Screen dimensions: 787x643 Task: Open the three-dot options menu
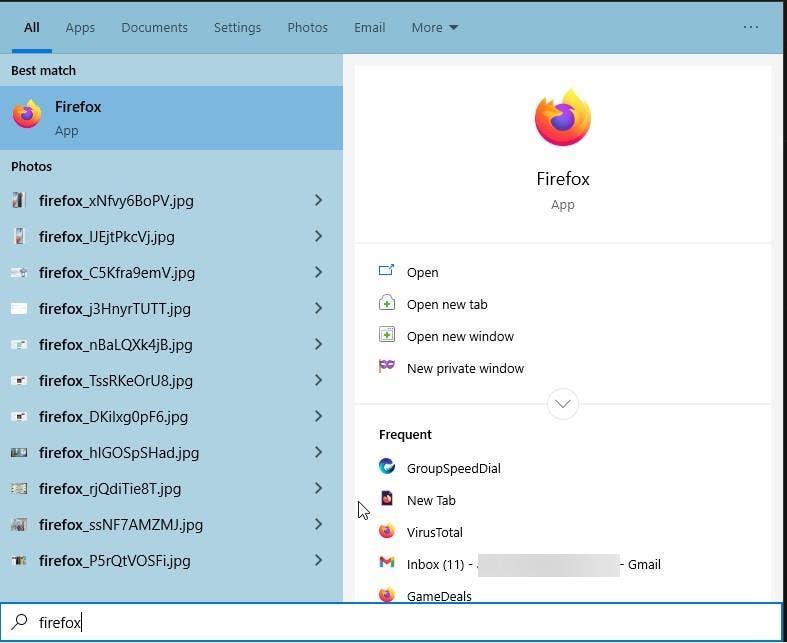point(751,28)
